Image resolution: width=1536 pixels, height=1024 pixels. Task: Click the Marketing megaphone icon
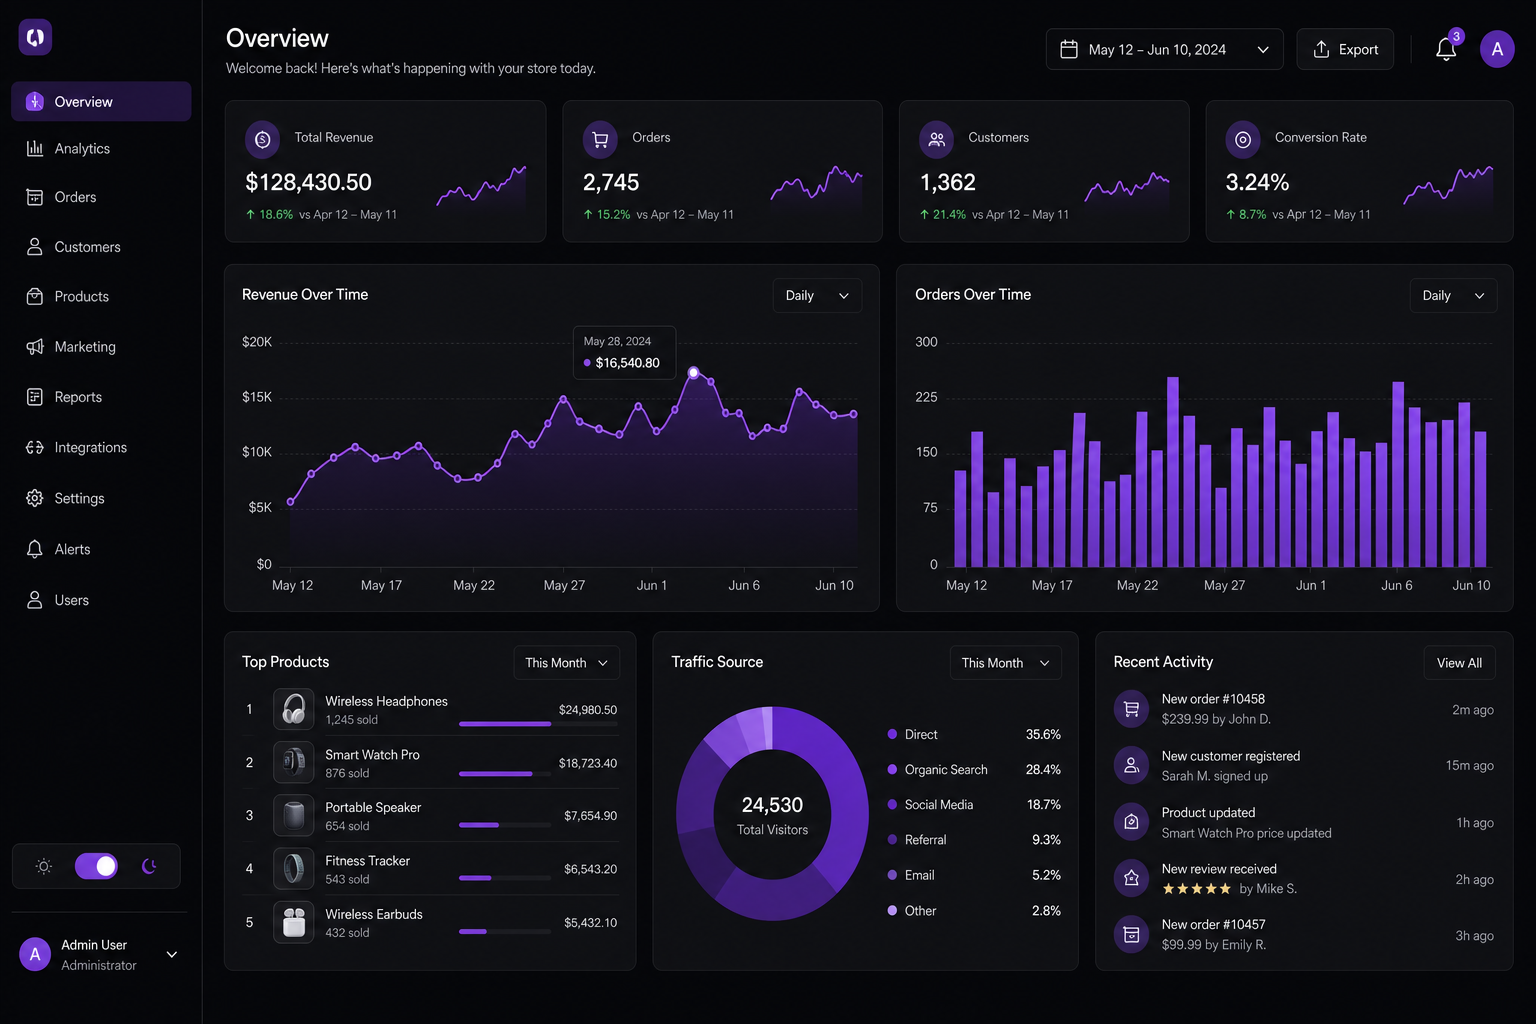35,347
